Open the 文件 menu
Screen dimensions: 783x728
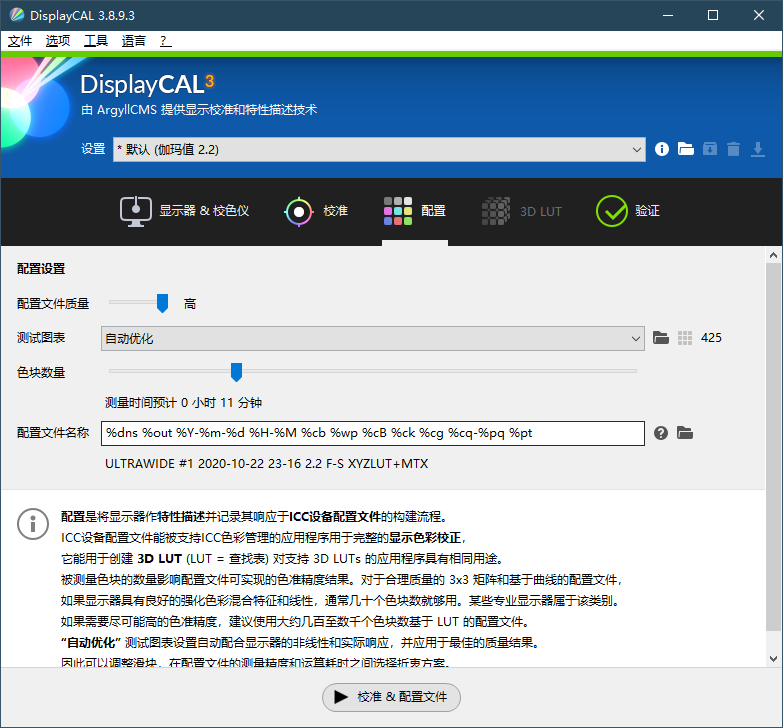pyautogui.click(x=20, y=41)
